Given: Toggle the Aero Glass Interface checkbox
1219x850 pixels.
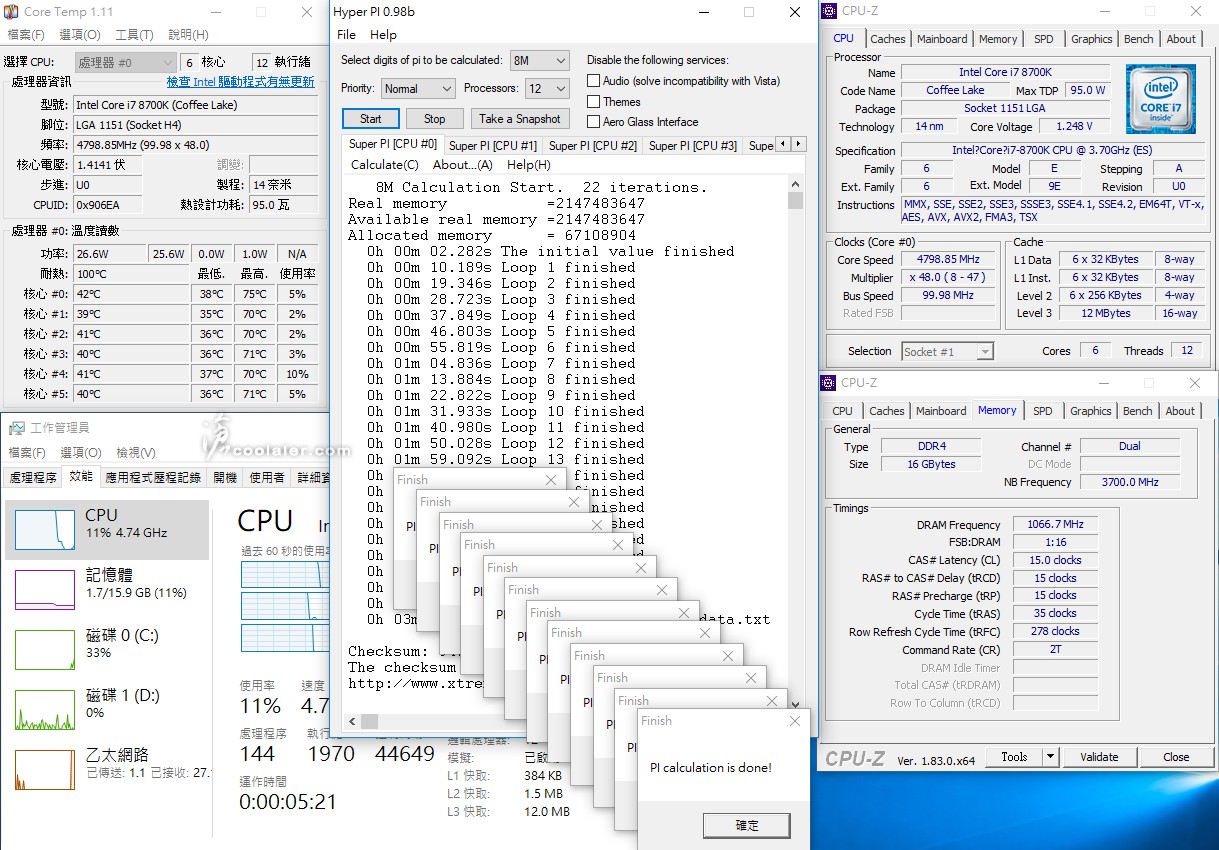Looking at the screenshot, I should pos(594,122).
